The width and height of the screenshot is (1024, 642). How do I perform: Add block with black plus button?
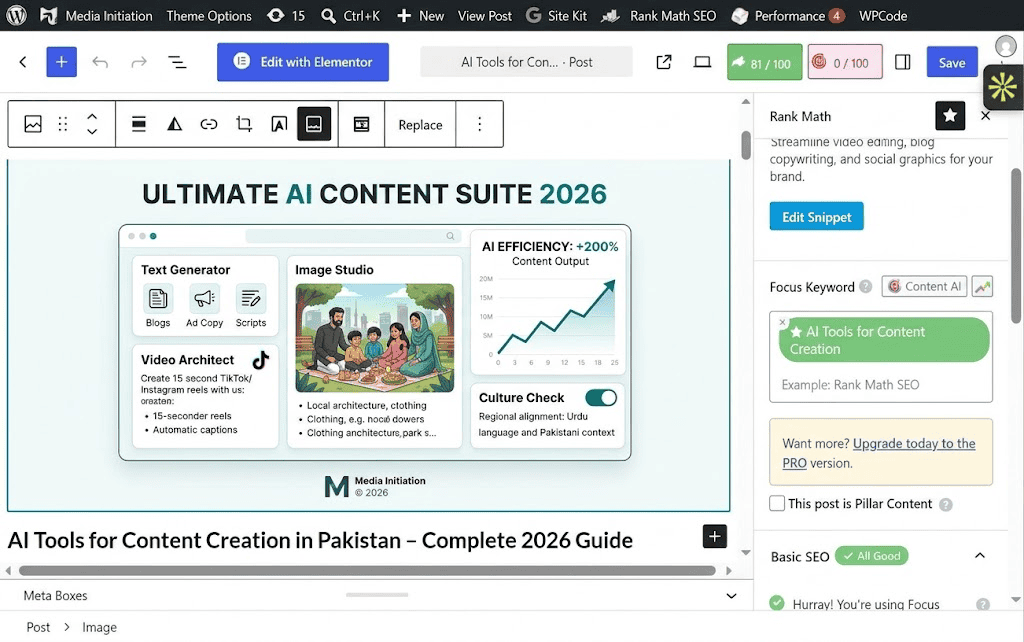click(714, 536)
